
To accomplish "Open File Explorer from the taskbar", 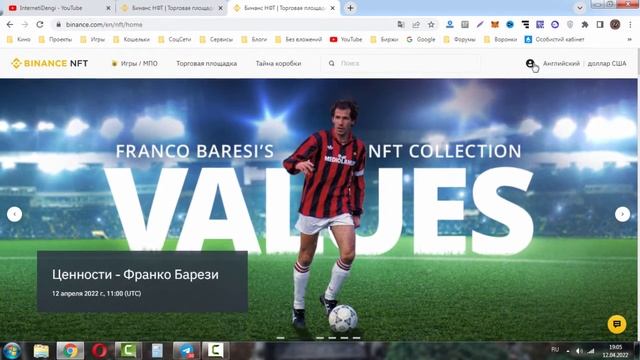I will pyautogui.click(x=41, y=351).
